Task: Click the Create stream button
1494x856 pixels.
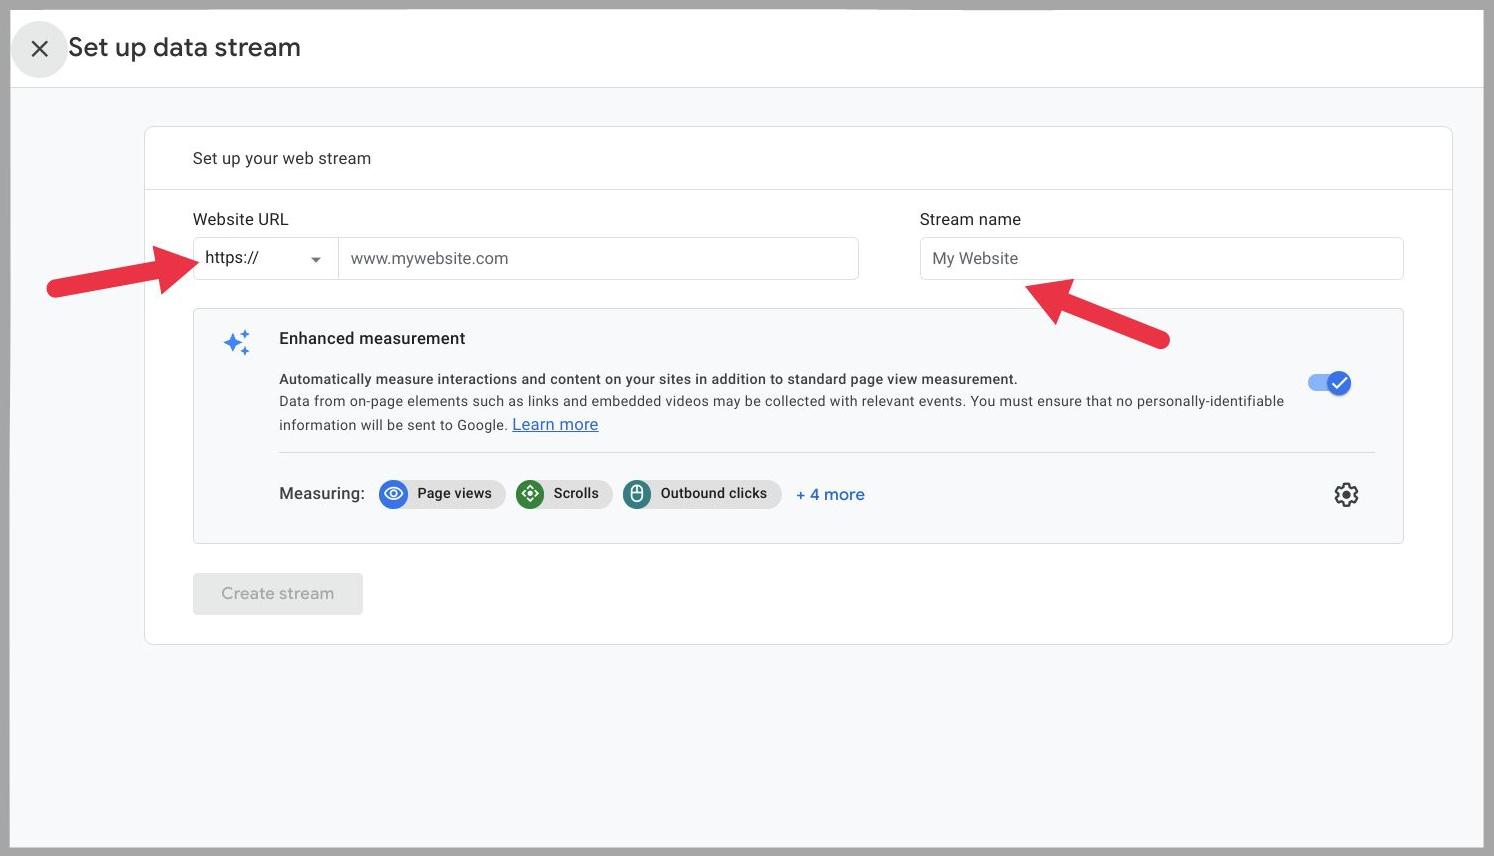Action: (277, 593)
